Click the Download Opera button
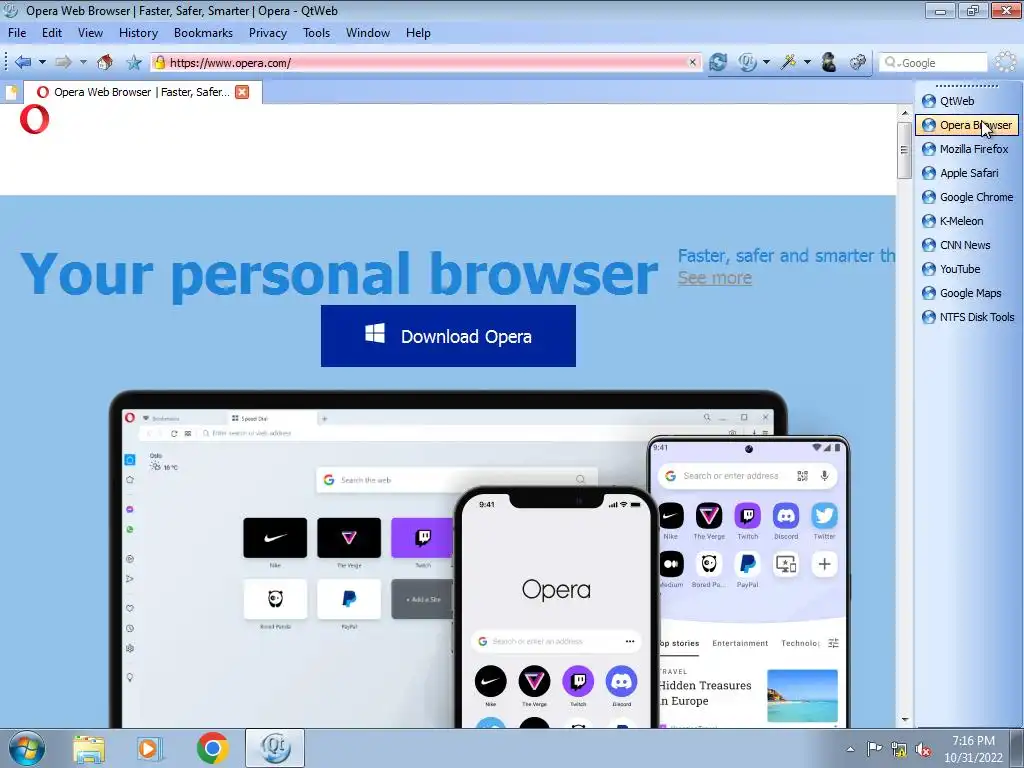Screen dimensions: 1024x768 [x=448, y=336]
